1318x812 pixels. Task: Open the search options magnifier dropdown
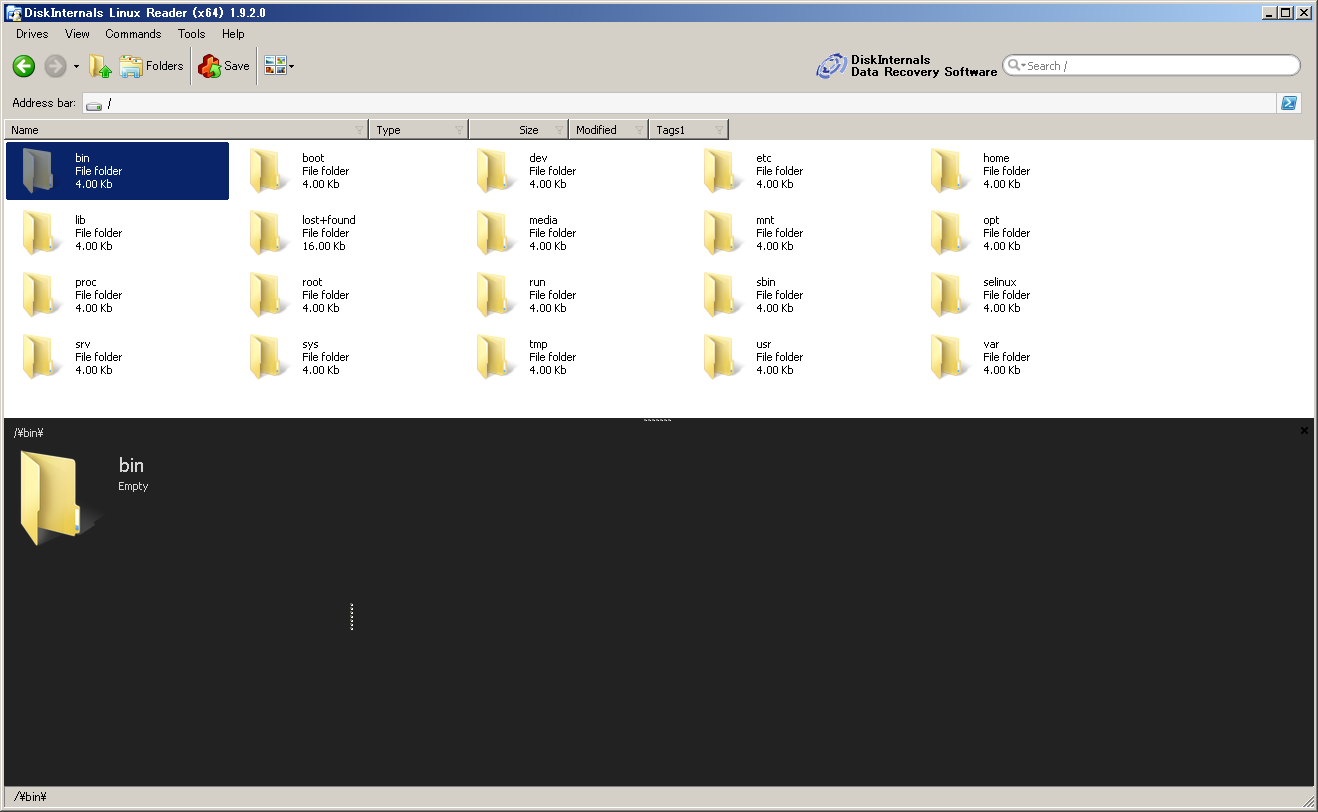pyautogui.click(x=1016, y=66)
